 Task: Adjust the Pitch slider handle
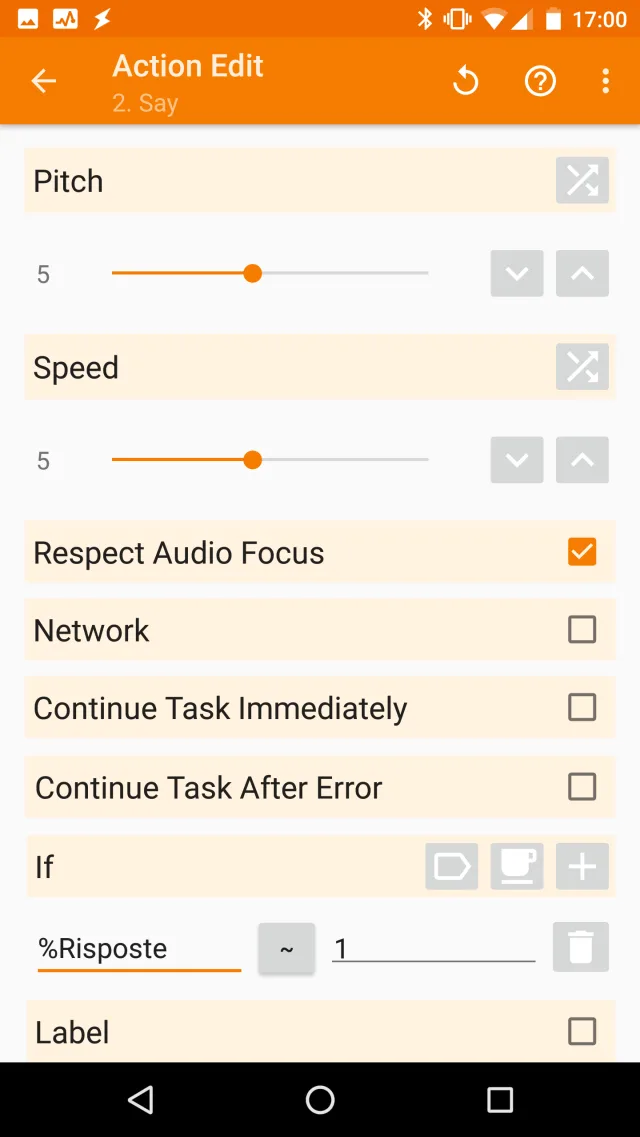click(253, 273)
